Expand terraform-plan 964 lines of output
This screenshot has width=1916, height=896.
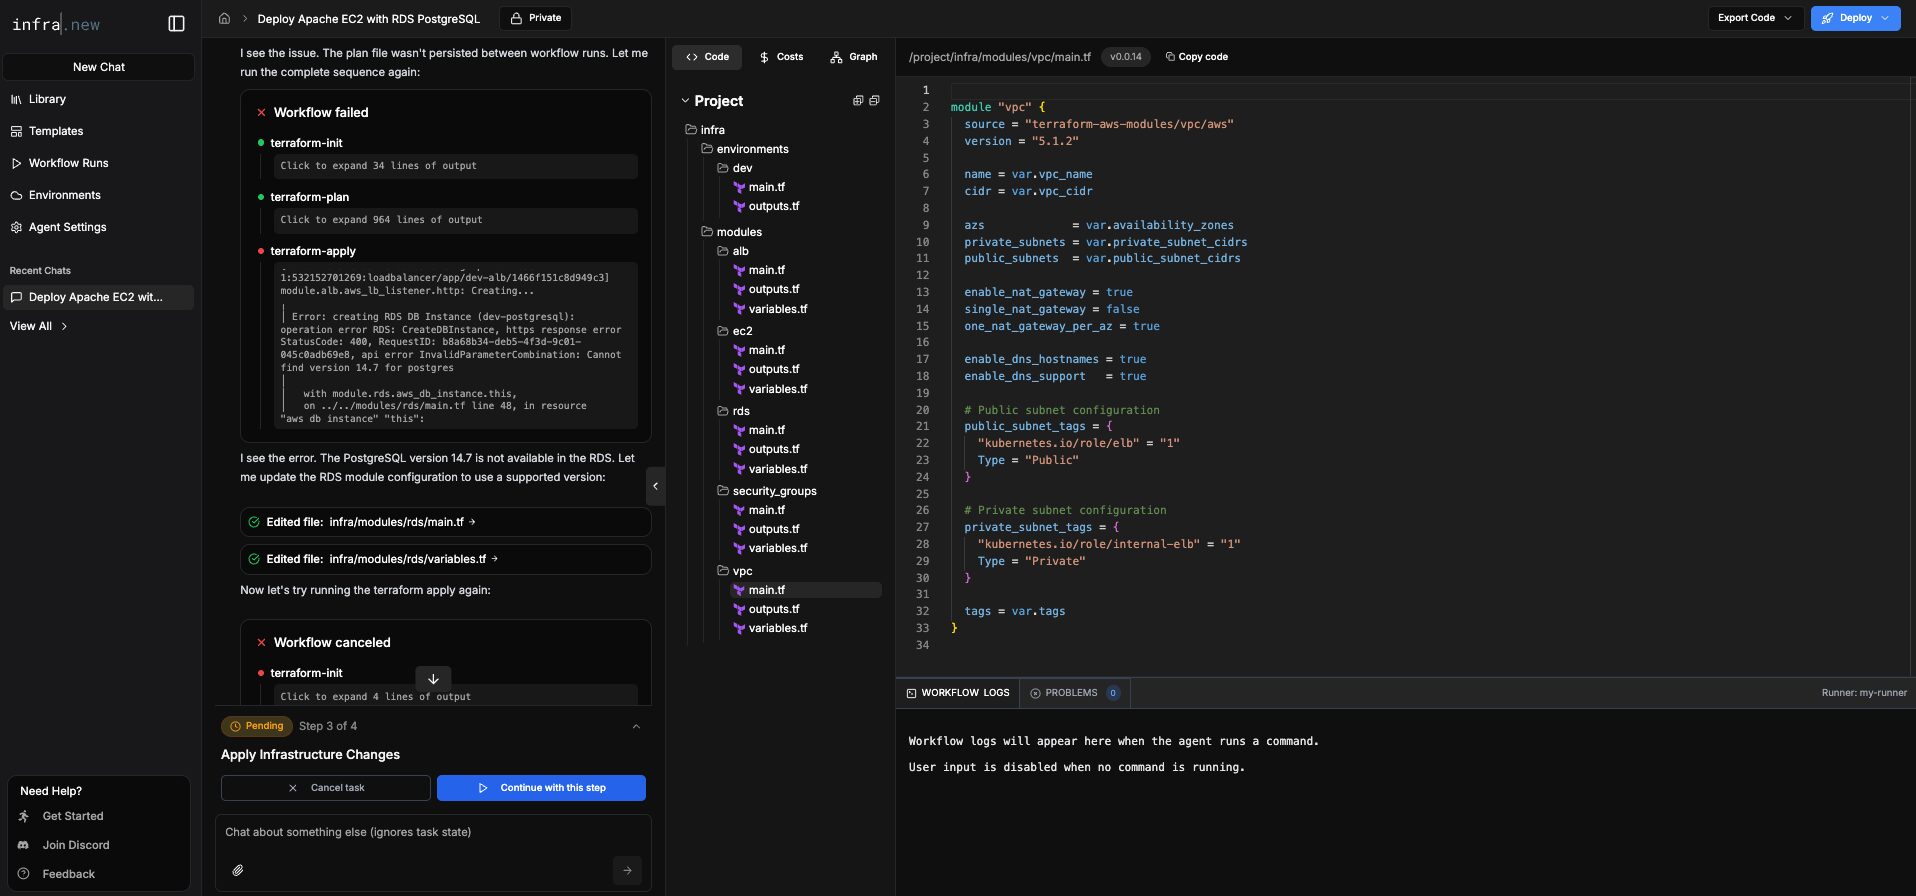456,220
